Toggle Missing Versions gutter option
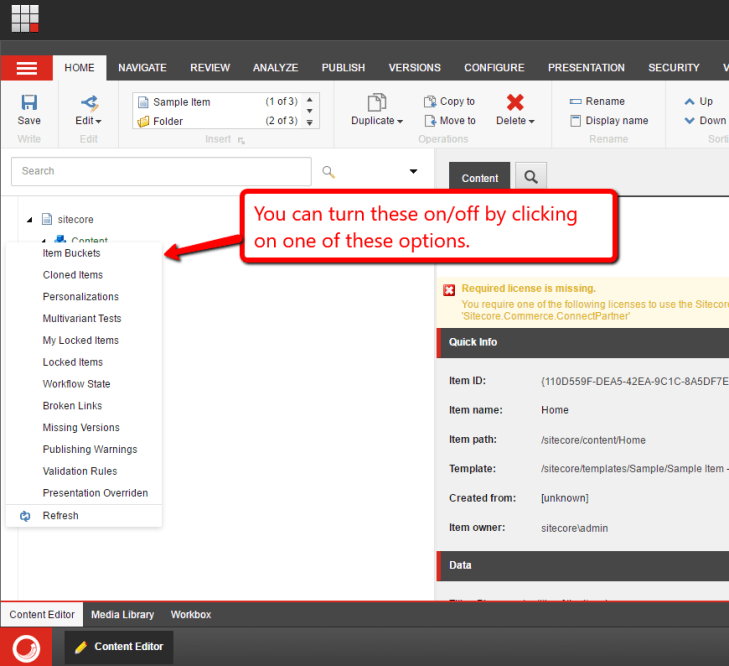729x666 pixels. [84, 428]
